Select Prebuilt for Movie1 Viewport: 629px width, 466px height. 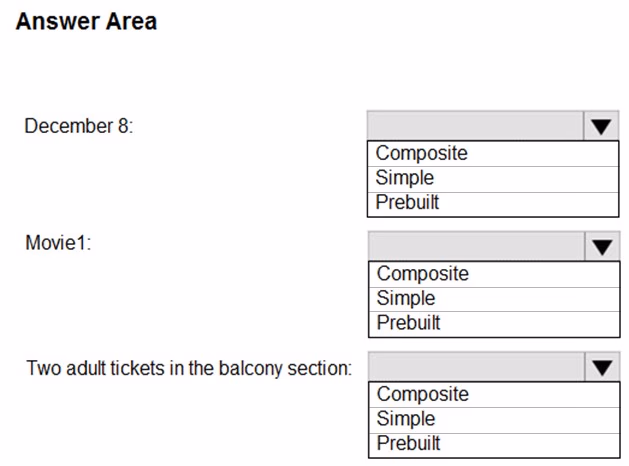(x=494, y=324)
